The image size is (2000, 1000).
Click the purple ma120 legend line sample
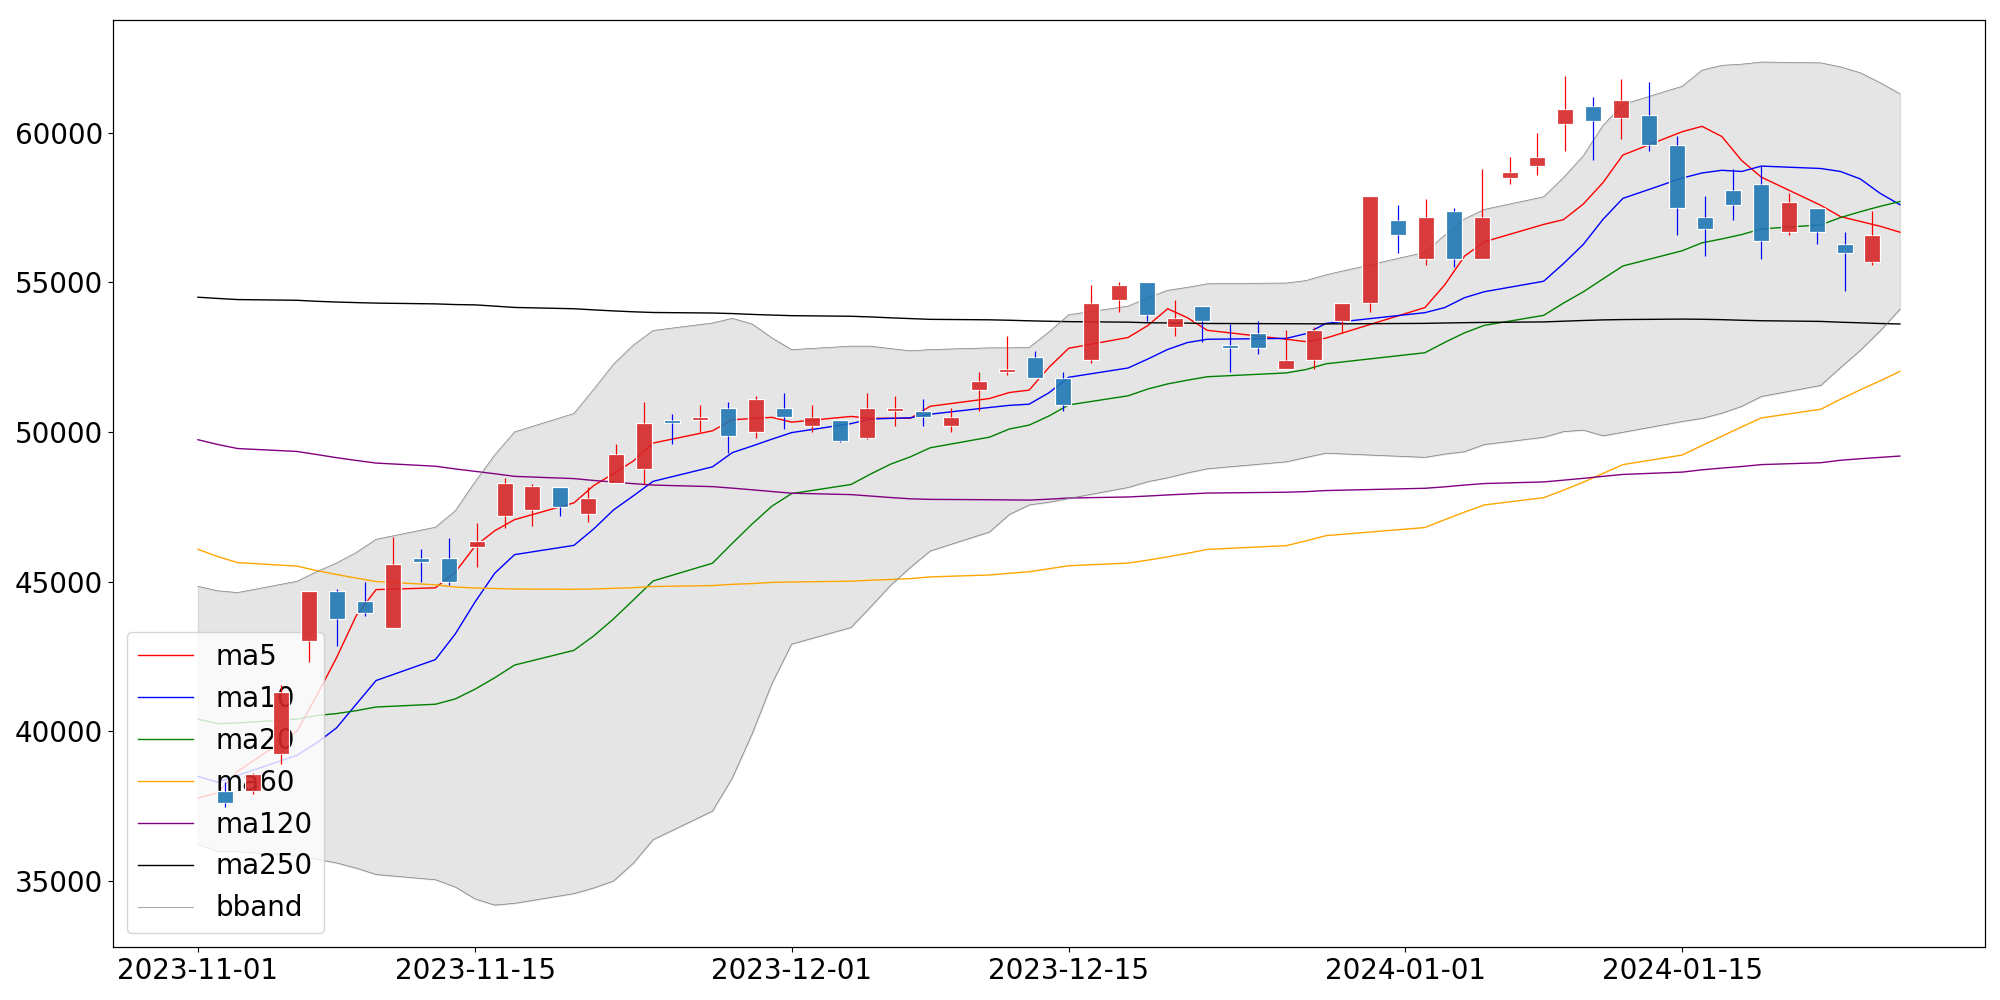[x=166, y=823]
